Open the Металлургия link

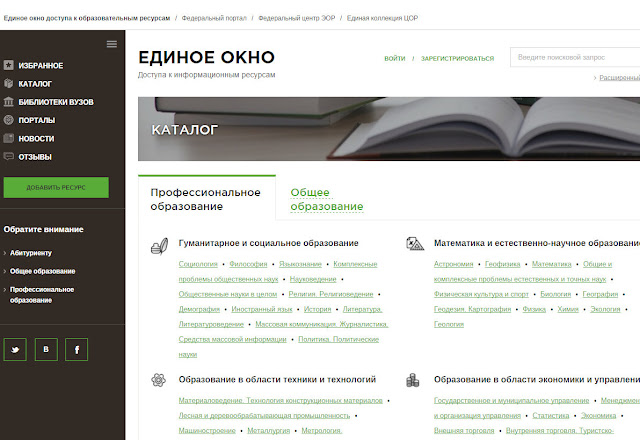pos(269,431)
